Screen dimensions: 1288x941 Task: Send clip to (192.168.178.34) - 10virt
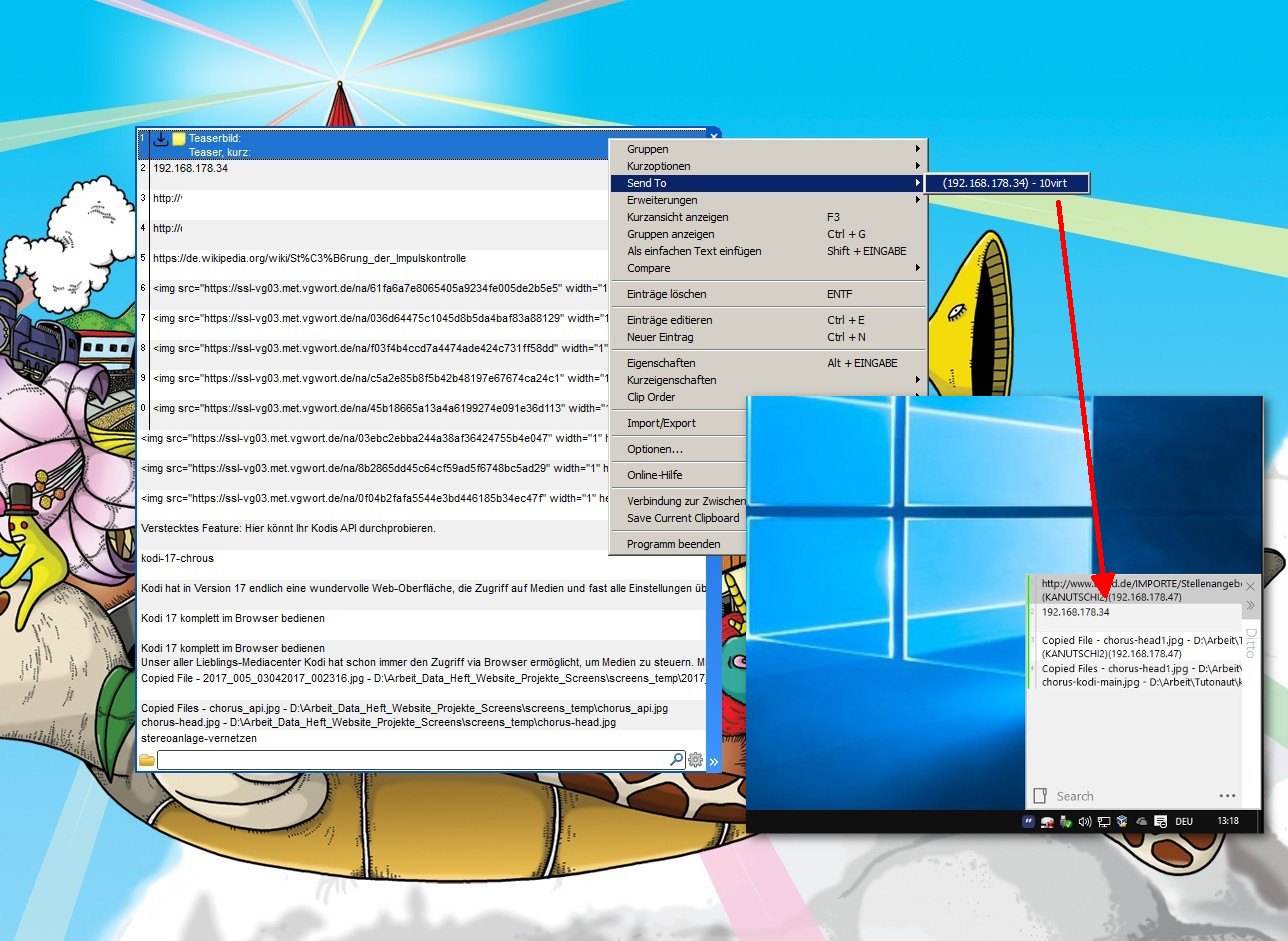tap(1007, 183)
